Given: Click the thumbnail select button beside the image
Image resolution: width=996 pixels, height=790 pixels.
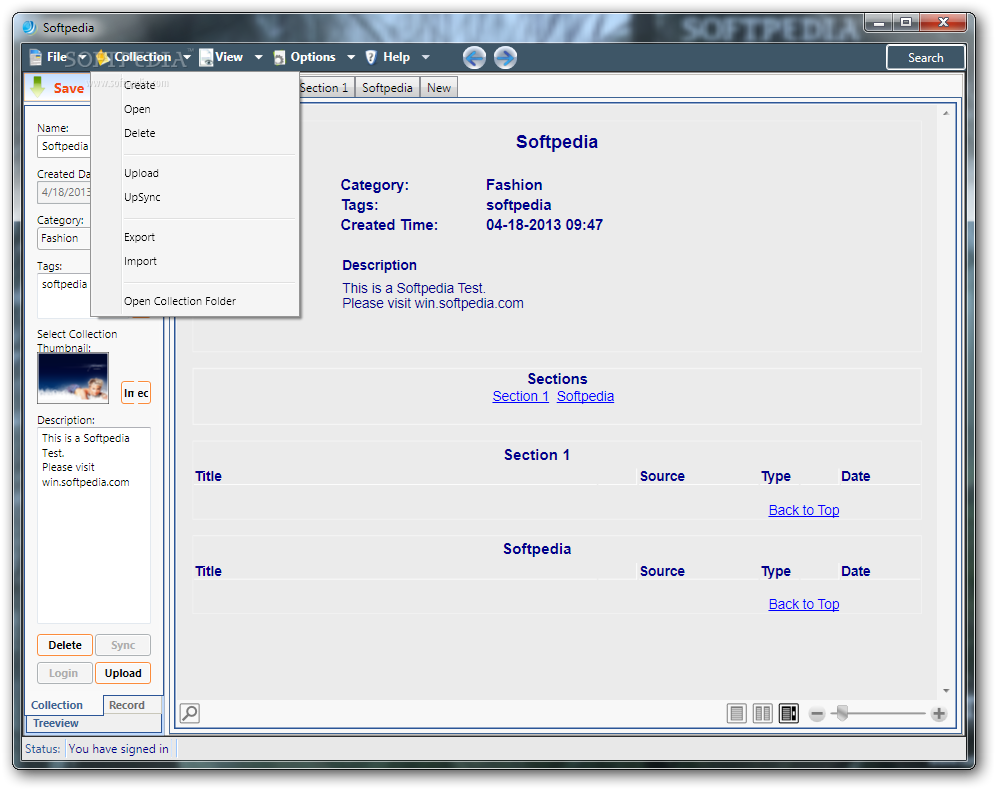Looking at the screenshot, I should tap(136, 393).
